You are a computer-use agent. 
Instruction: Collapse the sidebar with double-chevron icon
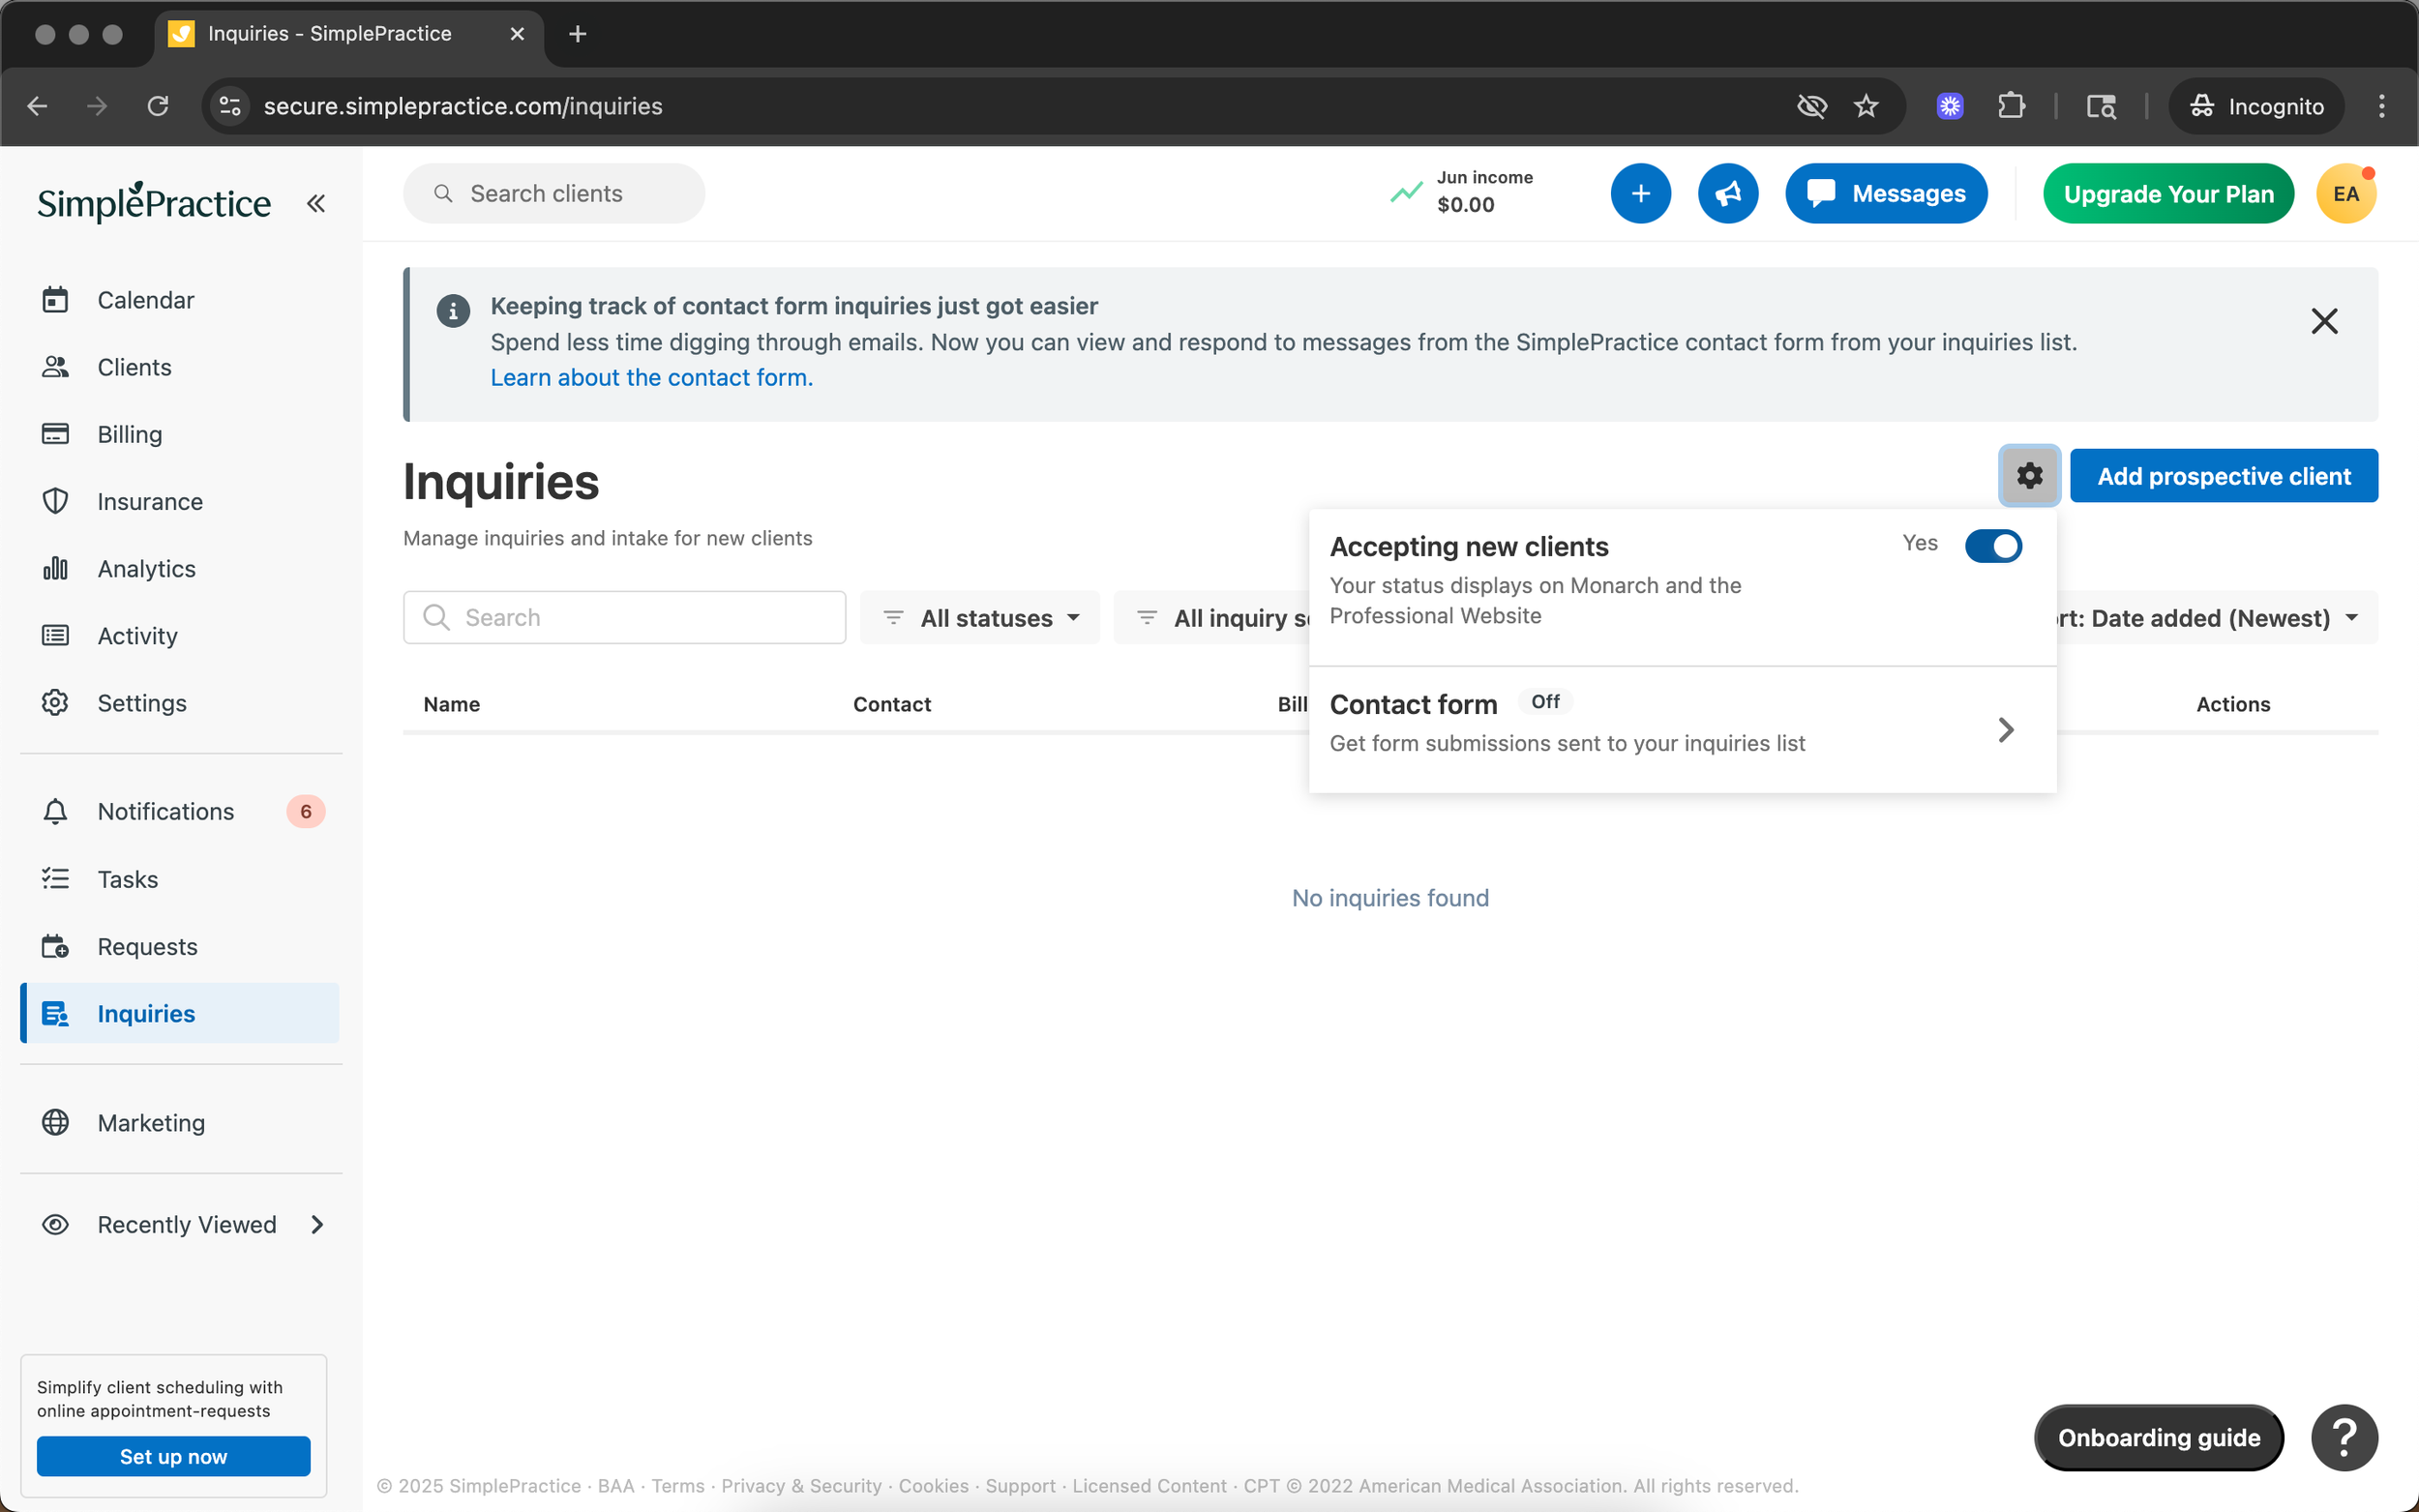tap(316, 204)
